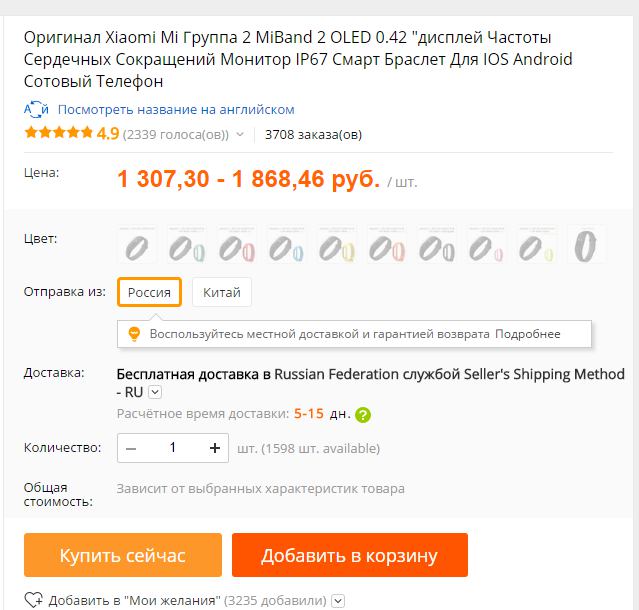Click the lightbulb tip icon

133,333
